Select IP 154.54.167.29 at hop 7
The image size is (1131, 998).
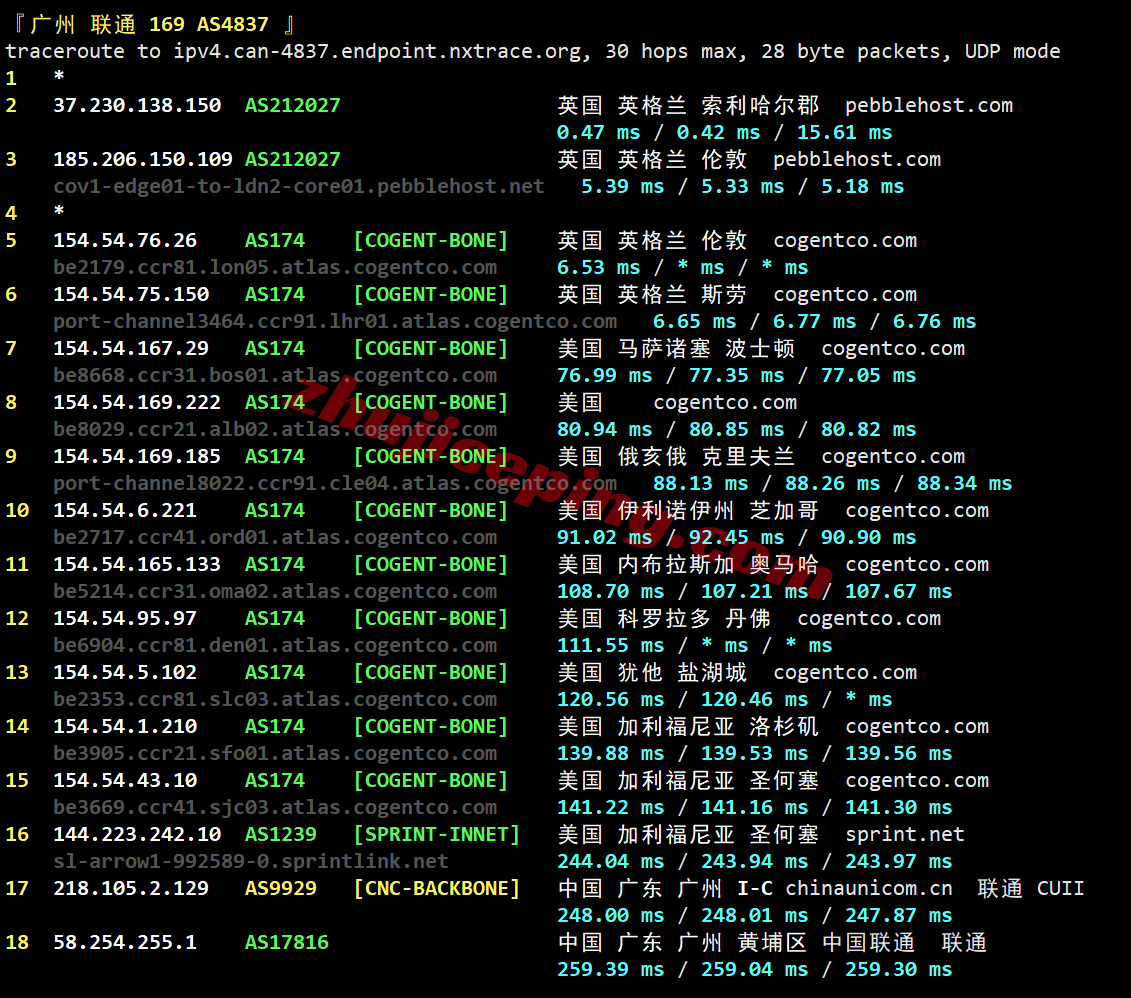[x=131, y=348]
